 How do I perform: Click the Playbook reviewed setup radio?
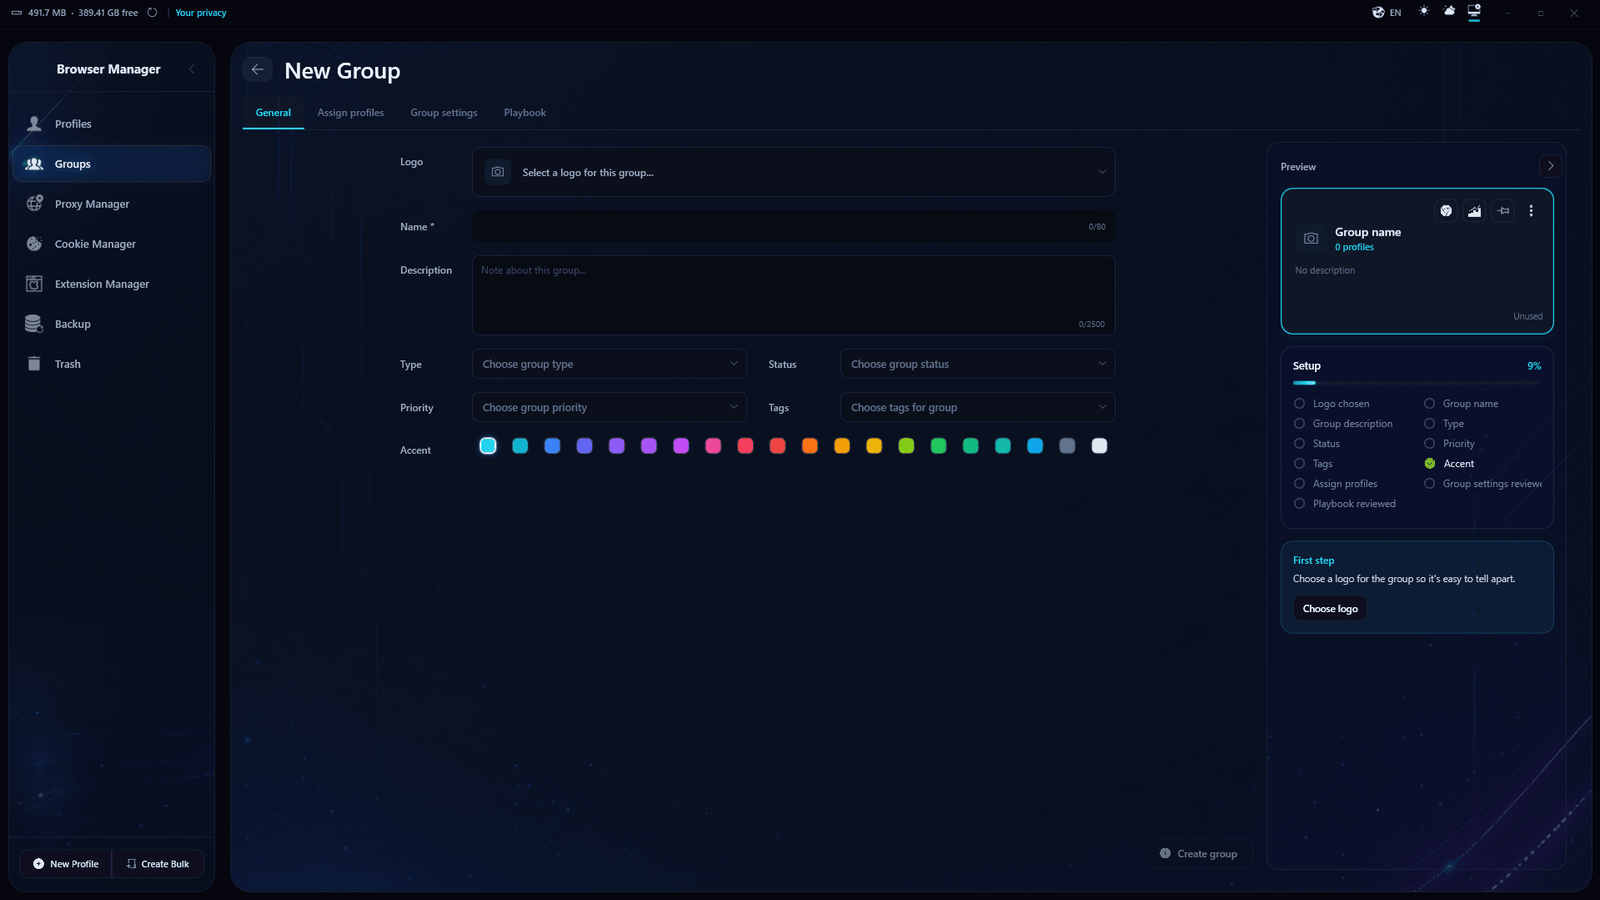pos(1299,504)
